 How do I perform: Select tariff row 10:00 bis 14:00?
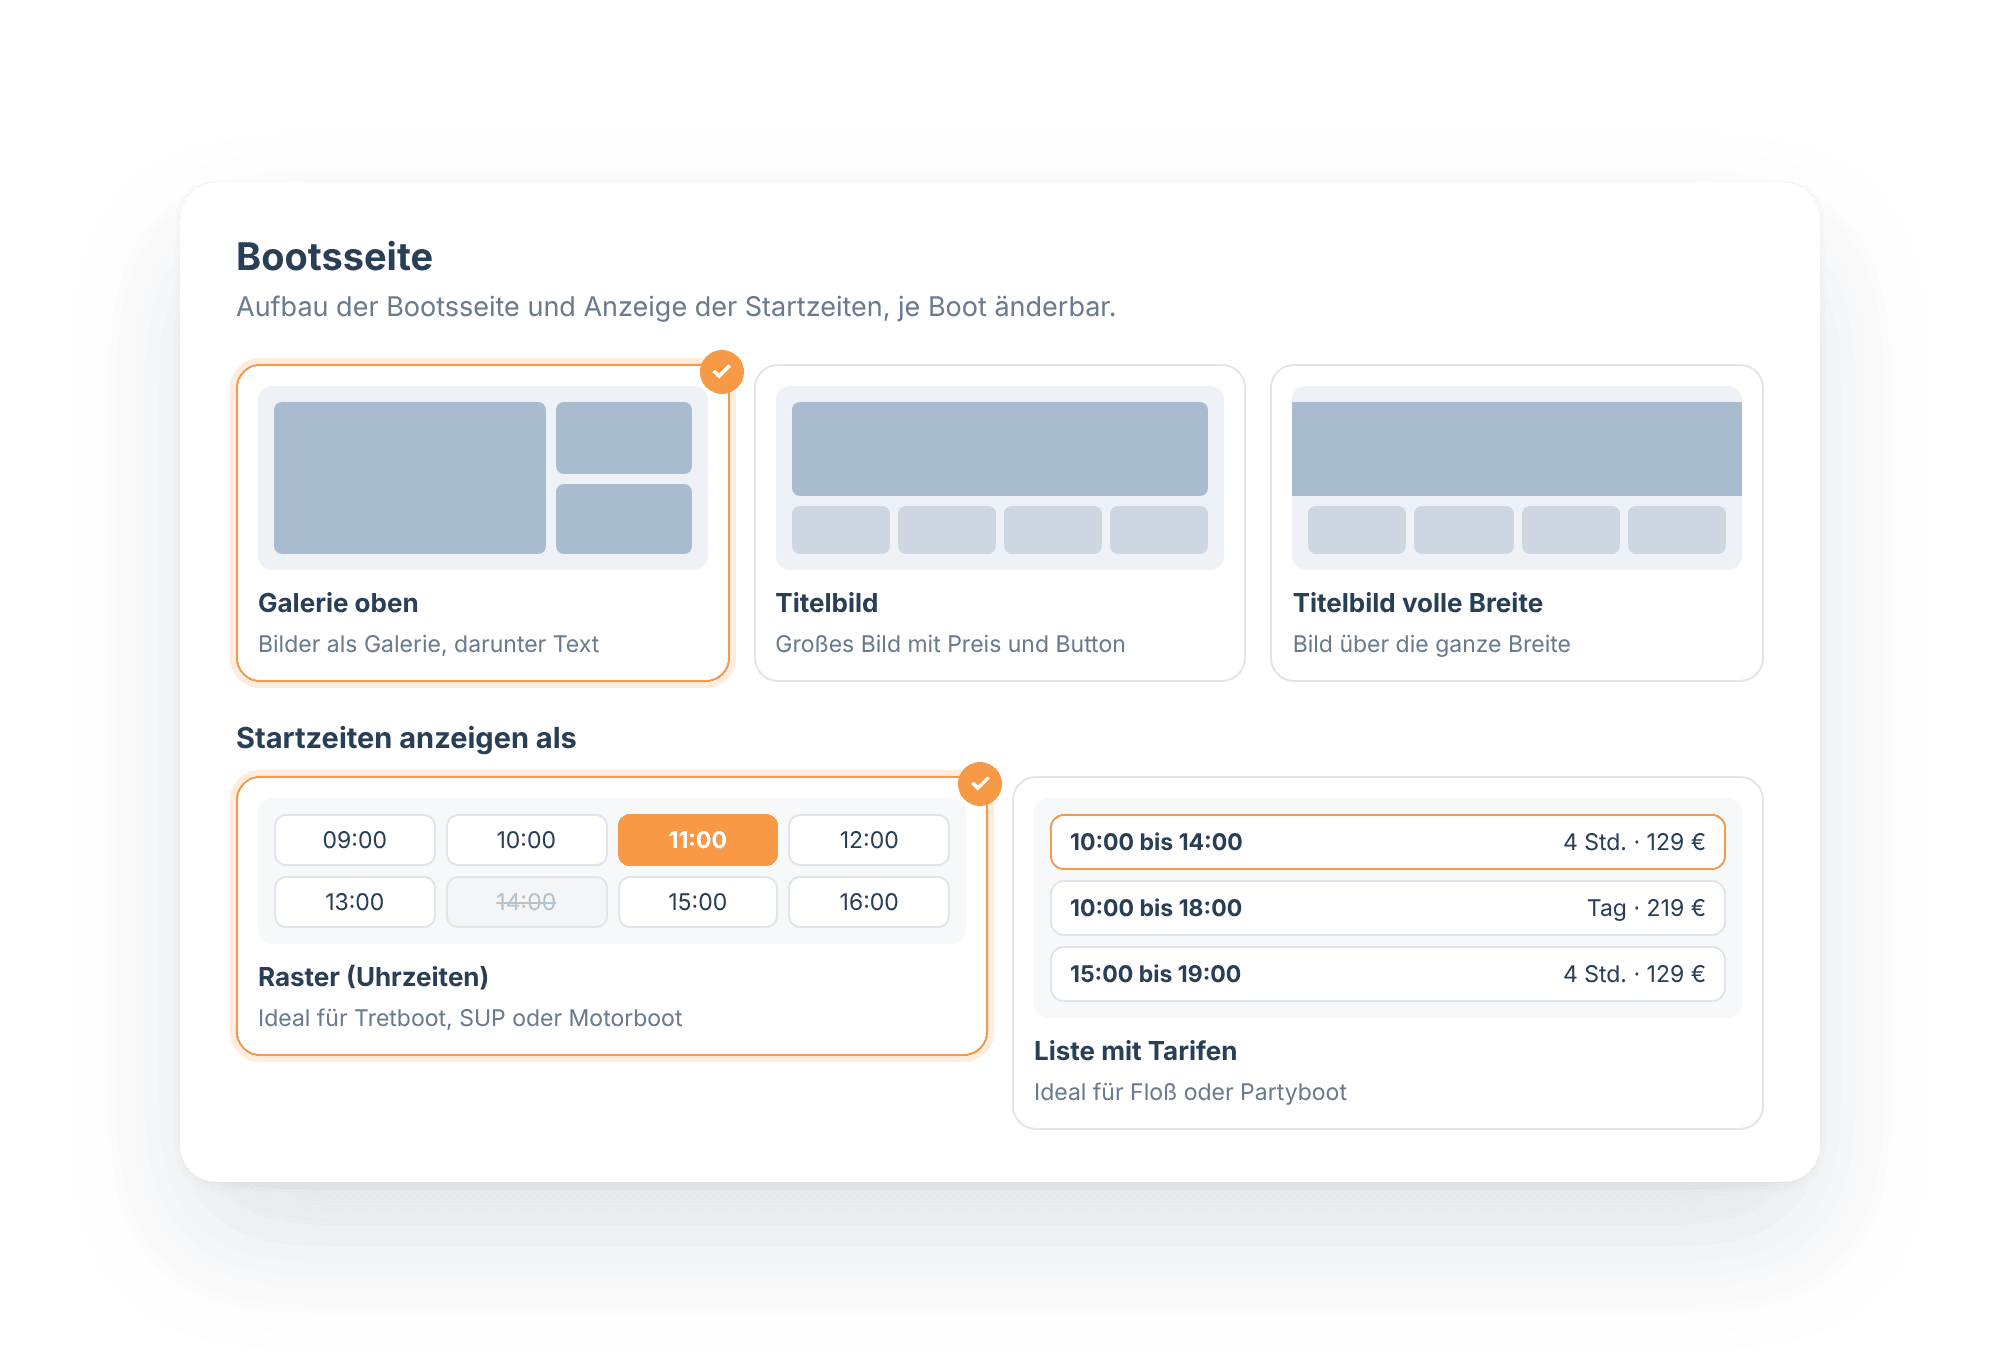coord(1388,842)
